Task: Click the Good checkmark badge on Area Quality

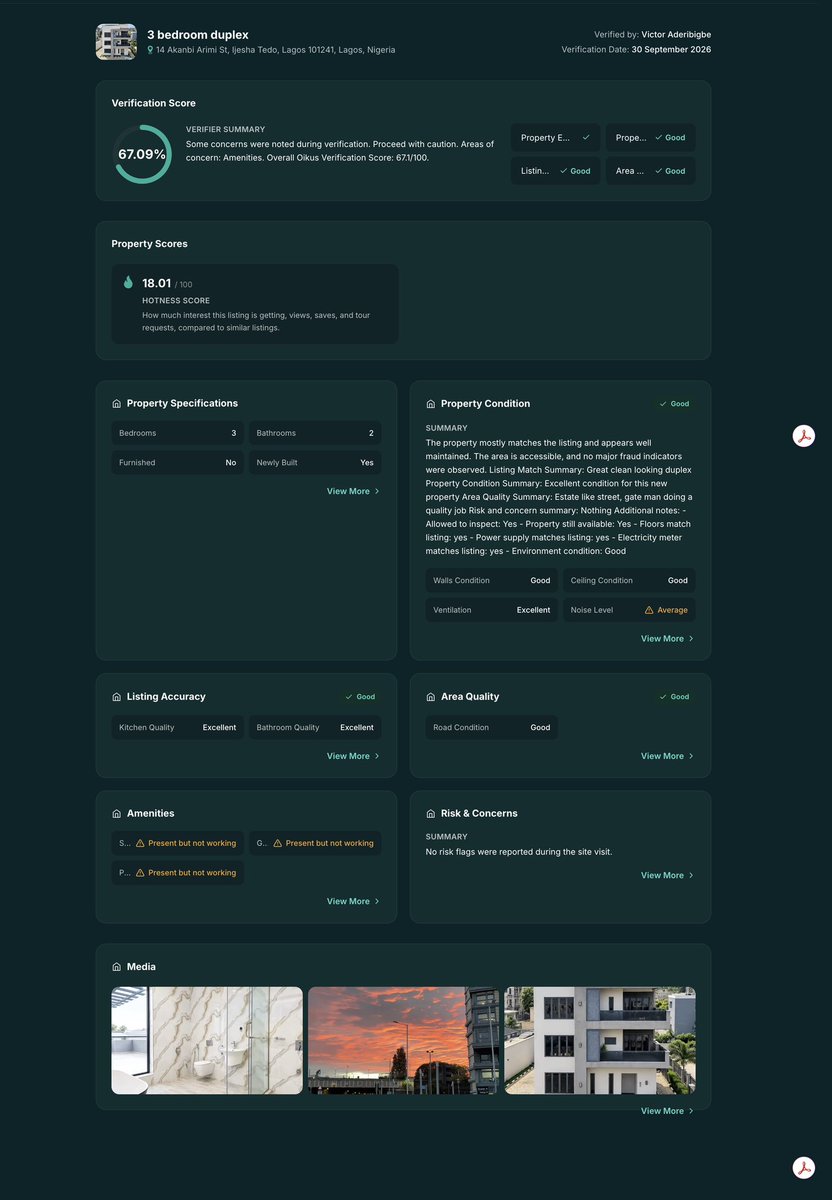Action: [x=674, y=697]
